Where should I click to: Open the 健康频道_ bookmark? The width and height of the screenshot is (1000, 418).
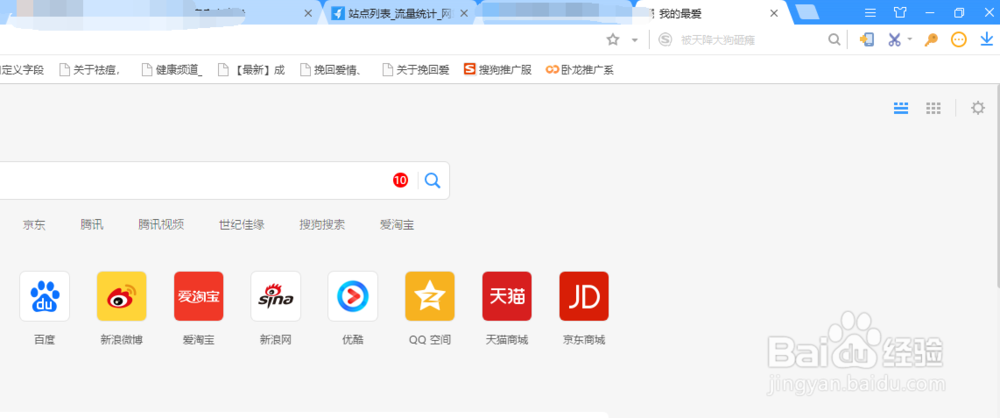coord(172,70)
